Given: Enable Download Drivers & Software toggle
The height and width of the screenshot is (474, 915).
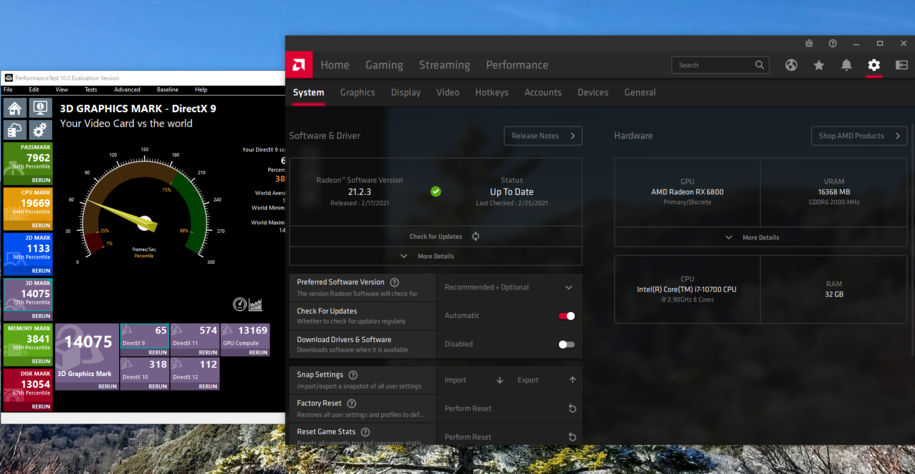Looking at the screenshot, I should pyautogui.click(x=567, y=344).
